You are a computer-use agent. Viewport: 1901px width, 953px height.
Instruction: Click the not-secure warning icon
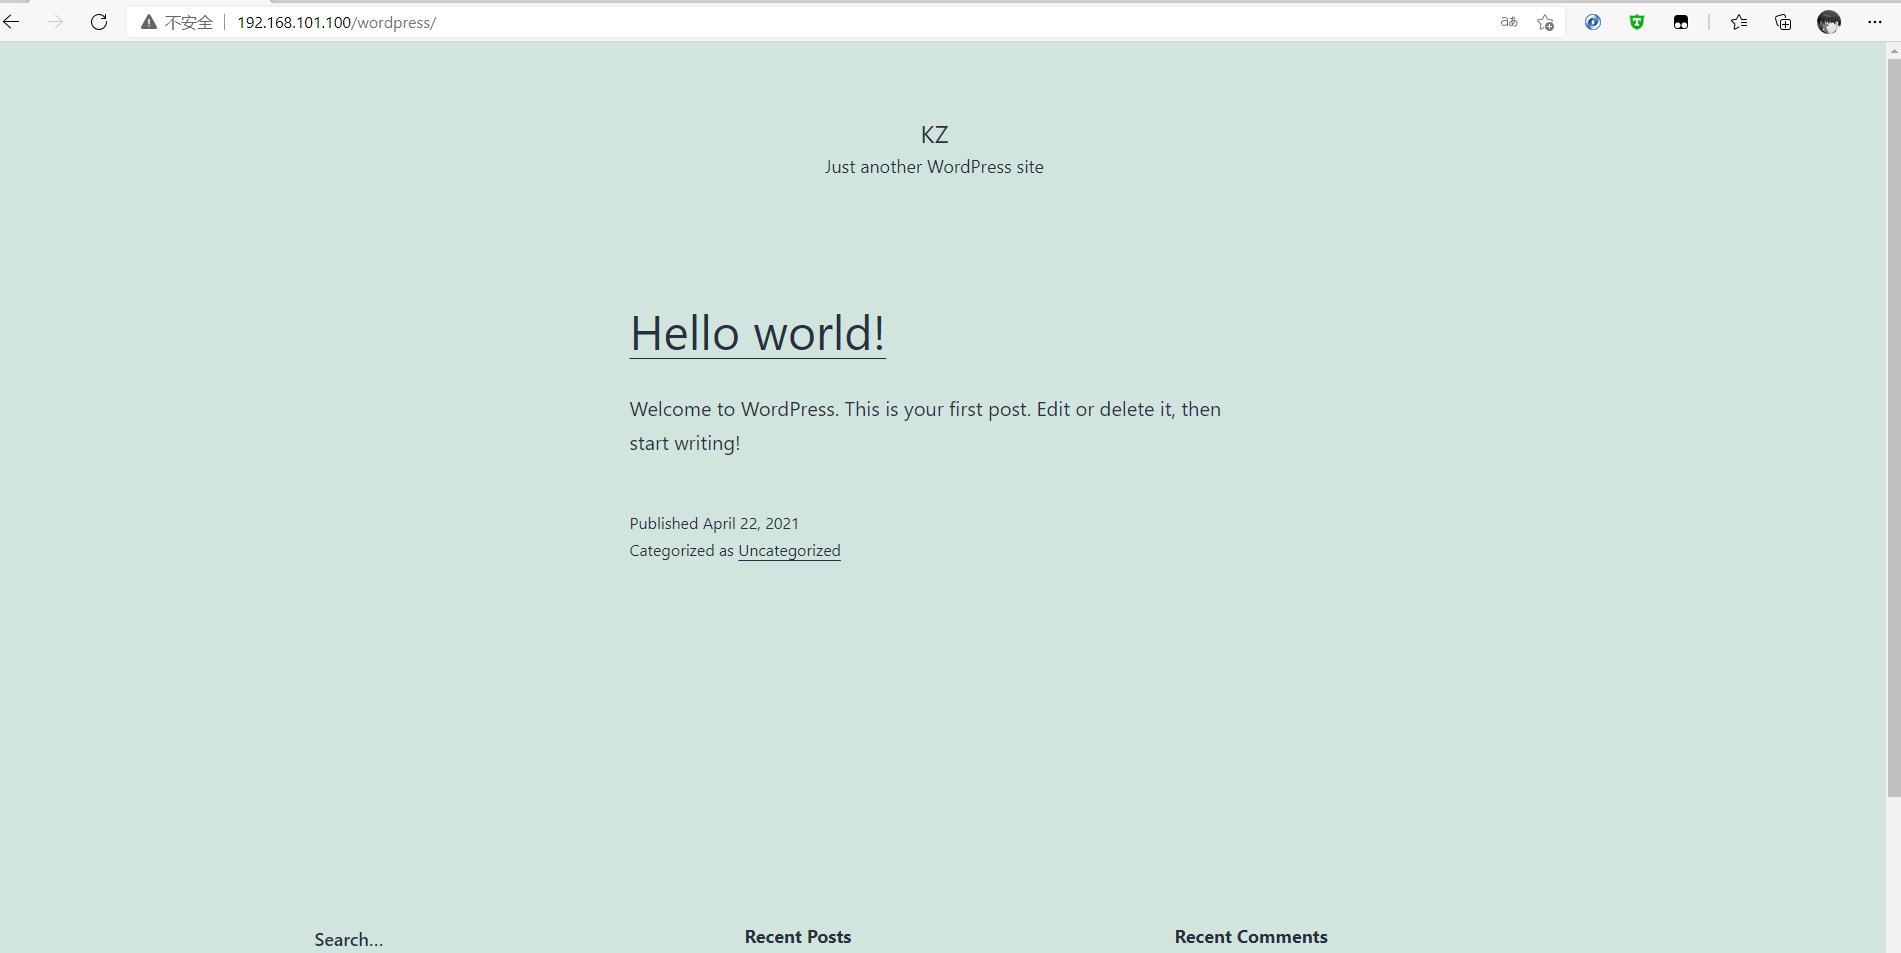pos(149,22)
